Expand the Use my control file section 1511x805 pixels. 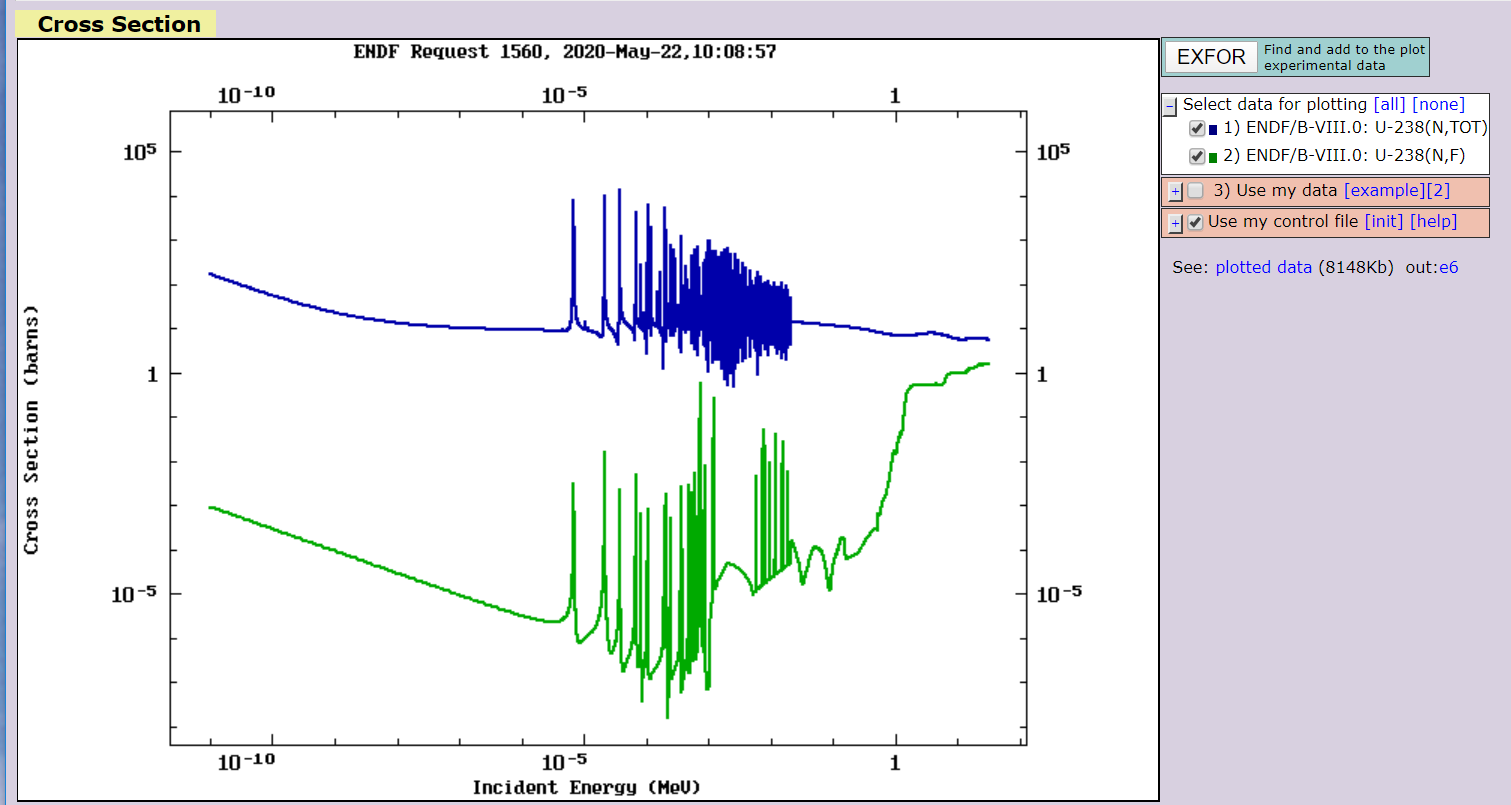1176,223
